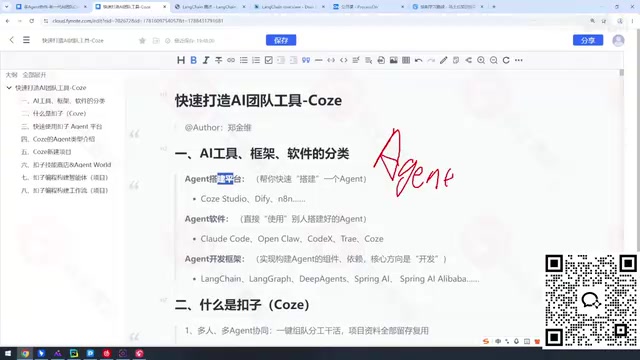Open Chrome from the taskbar

tap(25, 353)
